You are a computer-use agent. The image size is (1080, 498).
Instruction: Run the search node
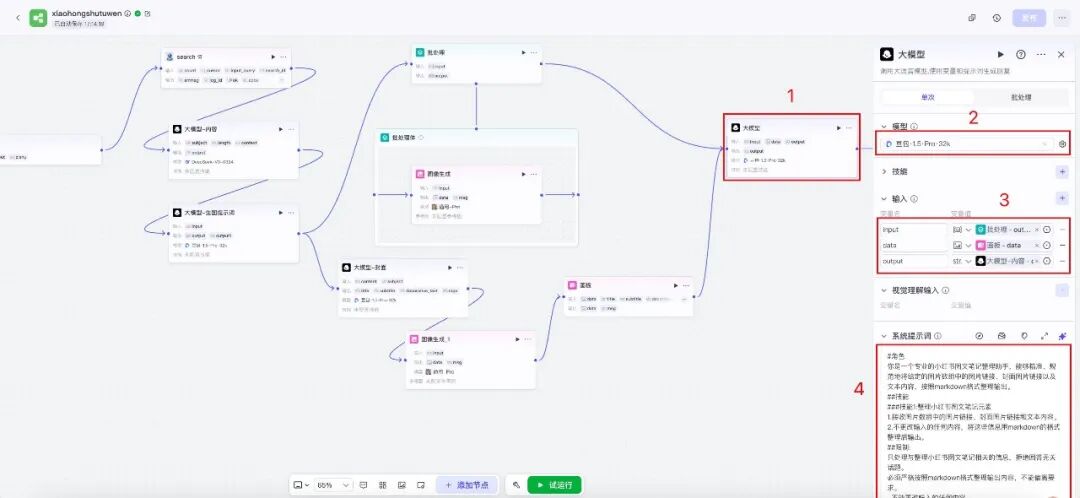273,57
